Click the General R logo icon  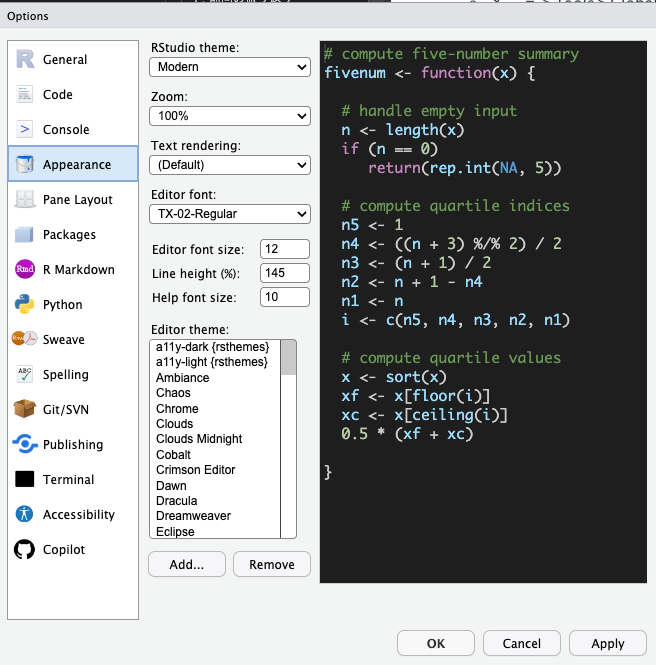tap(25, 60)
